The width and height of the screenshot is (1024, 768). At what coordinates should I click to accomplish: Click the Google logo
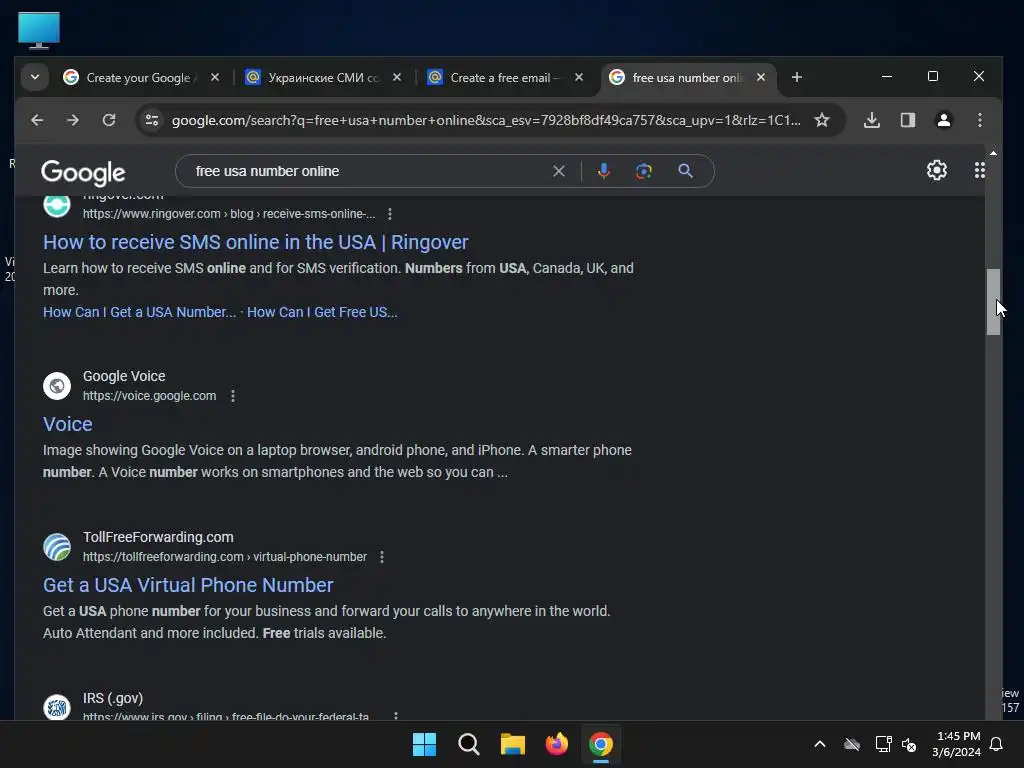[83, 172]
